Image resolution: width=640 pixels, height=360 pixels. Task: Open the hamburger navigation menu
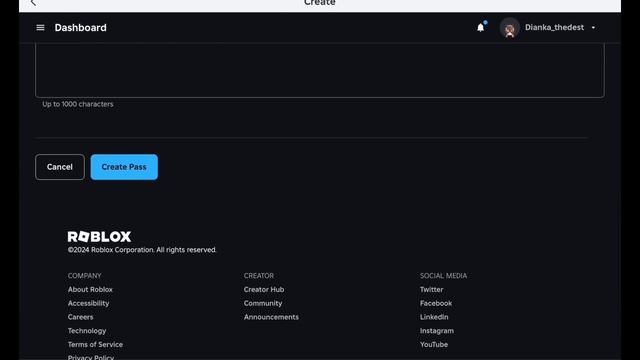coord(40,28)
